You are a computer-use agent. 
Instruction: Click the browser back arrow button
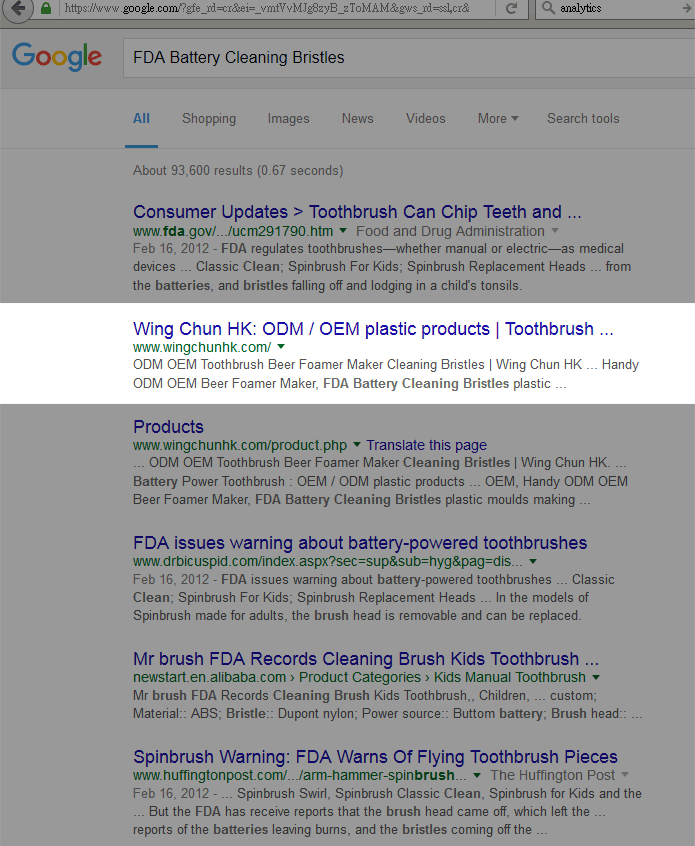[18, 8]
